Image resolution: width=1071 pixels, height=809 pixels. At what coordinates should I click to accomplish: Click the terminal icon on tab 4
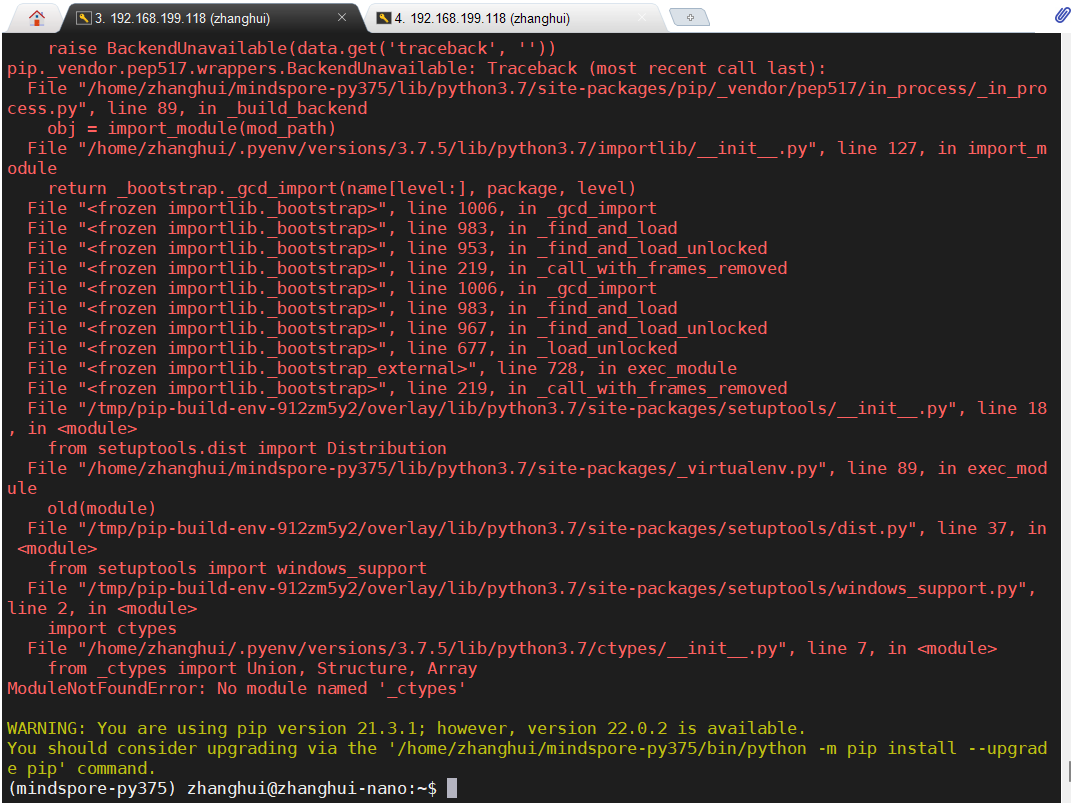(x=384, y=18)
